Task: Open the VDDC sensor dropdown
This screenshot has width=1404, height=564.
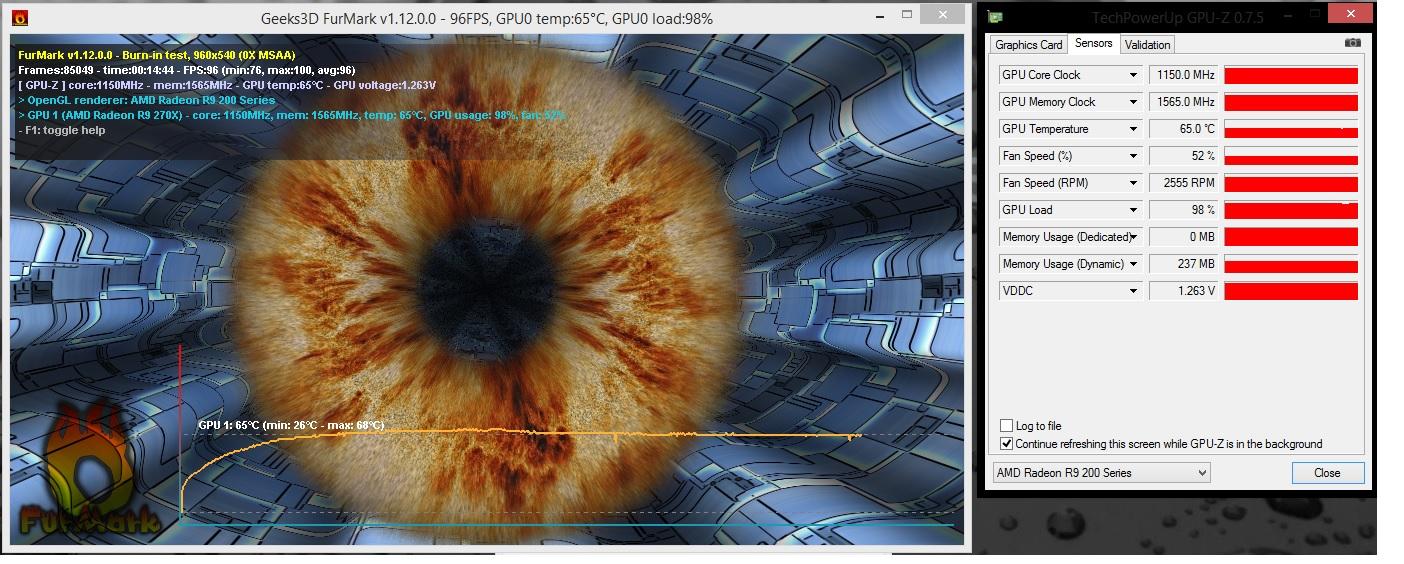Action: (x=1133, y=291)
